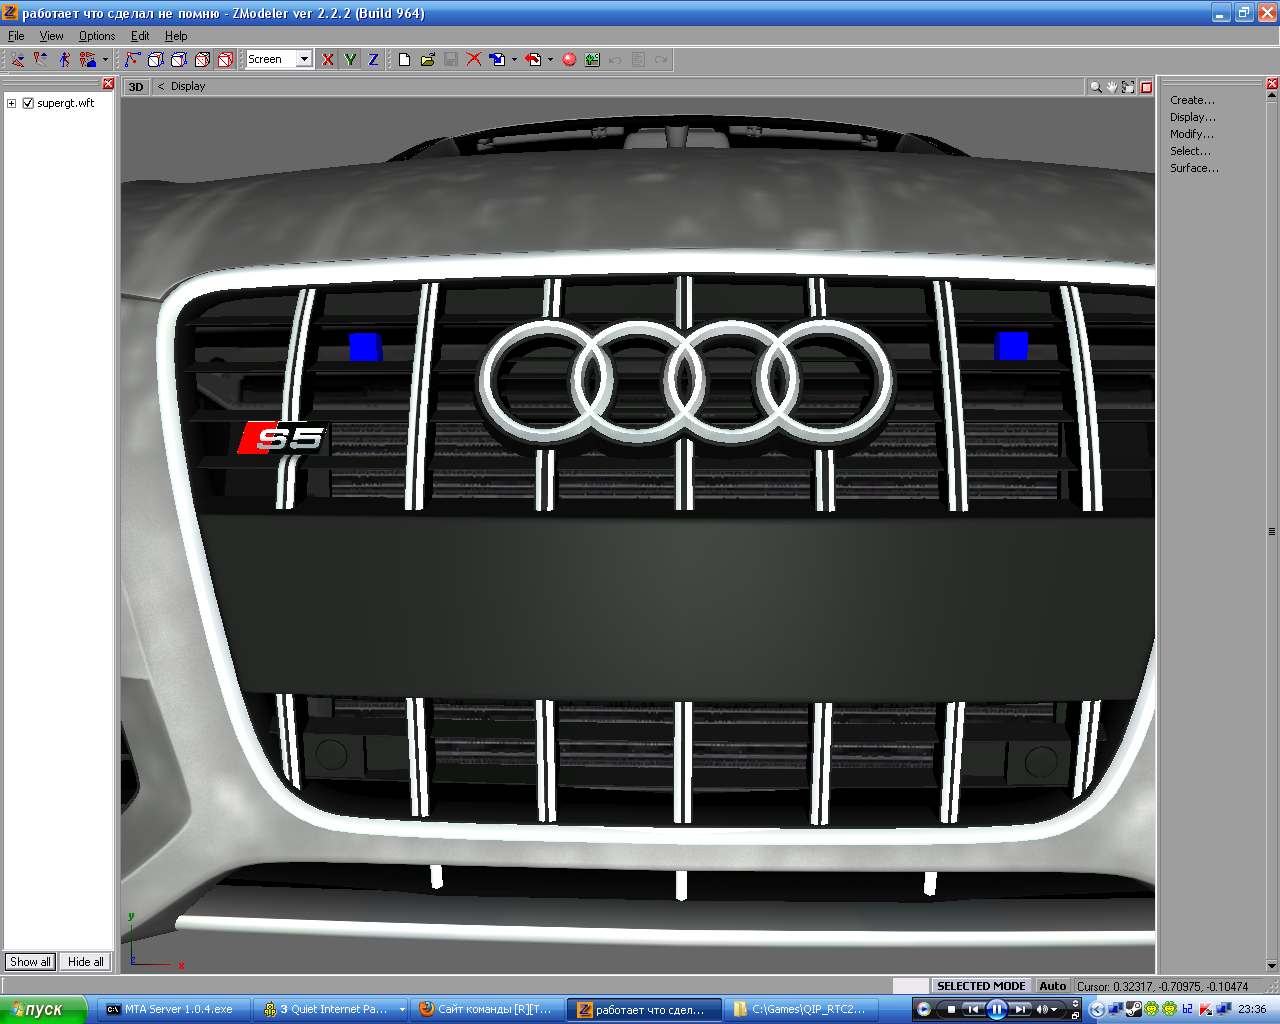Click the 3D viewport type button
Screen dimensions: 1280x1024
click(136, 87)
